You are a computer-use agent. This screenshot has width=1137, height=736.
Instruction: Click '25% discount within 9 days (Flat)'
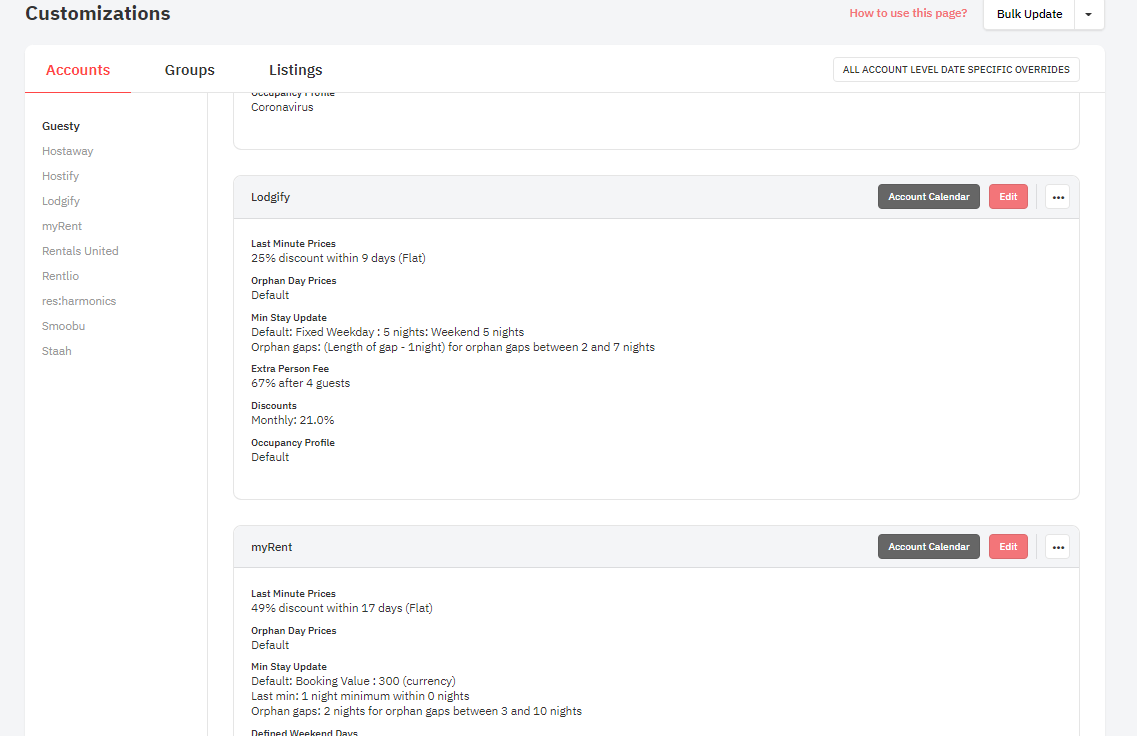(x=338, y=258)
